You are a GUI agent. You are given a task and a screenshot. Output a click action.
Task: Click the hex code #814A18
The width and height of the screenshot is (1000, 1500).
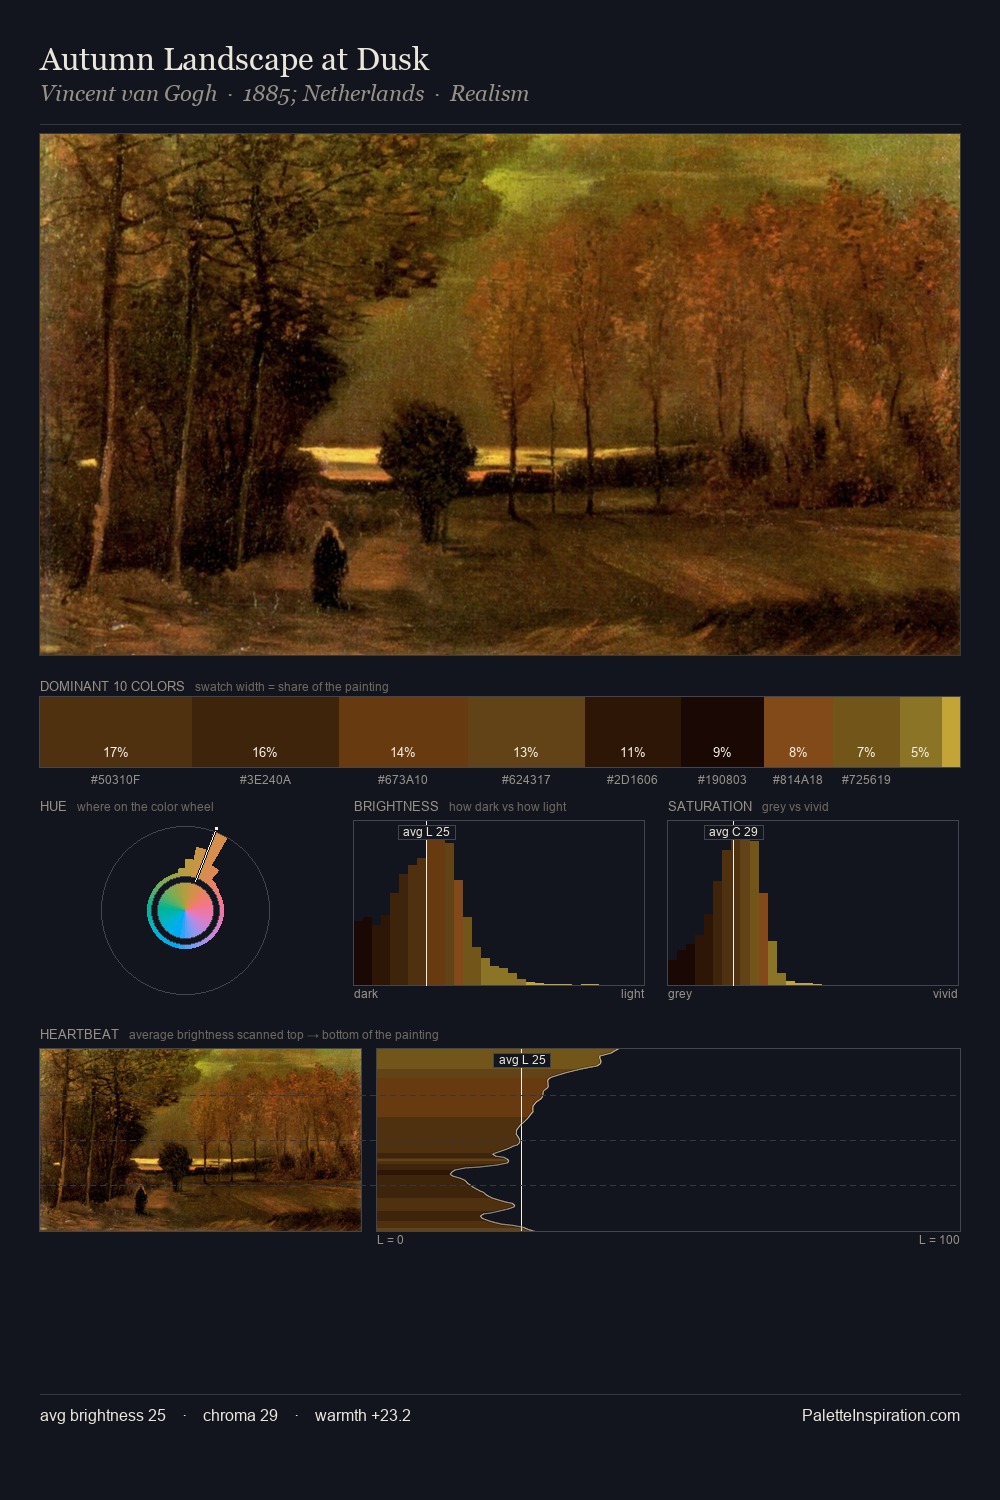click(798, 779)
